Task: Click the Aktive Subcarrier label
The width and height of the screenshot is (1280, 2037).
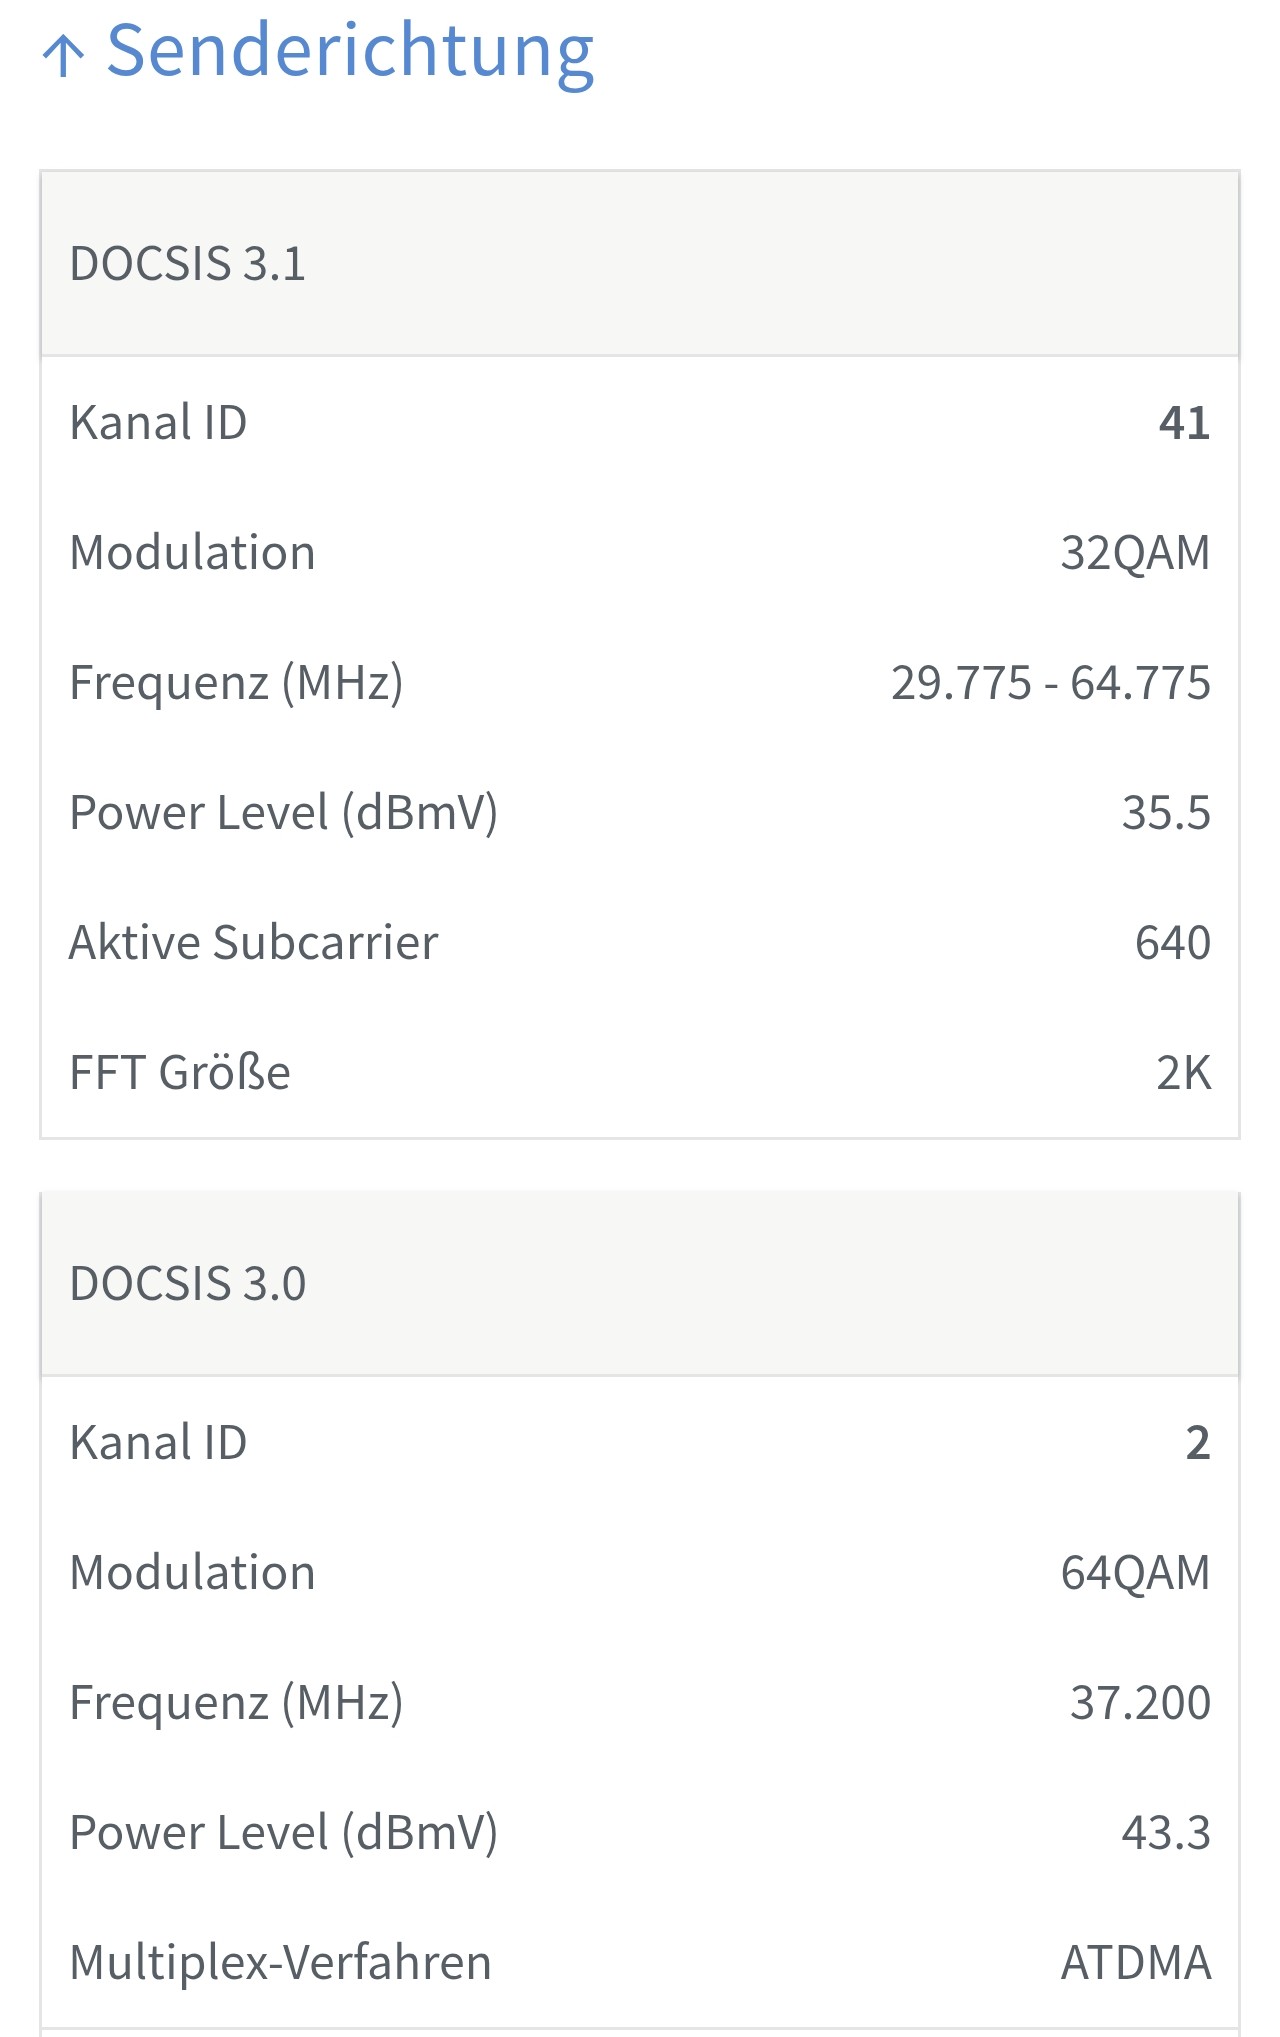Action: pyautogui.click(x=254, y=943)
